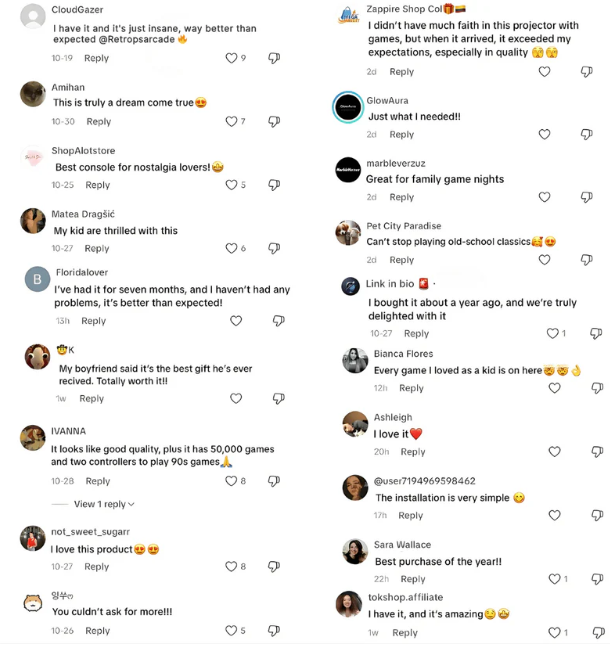Image resolution: width=610 pixels, height=647 pixels.
Task: Dislike tokshop.affiliate's comment
Action: click(596, 633)
